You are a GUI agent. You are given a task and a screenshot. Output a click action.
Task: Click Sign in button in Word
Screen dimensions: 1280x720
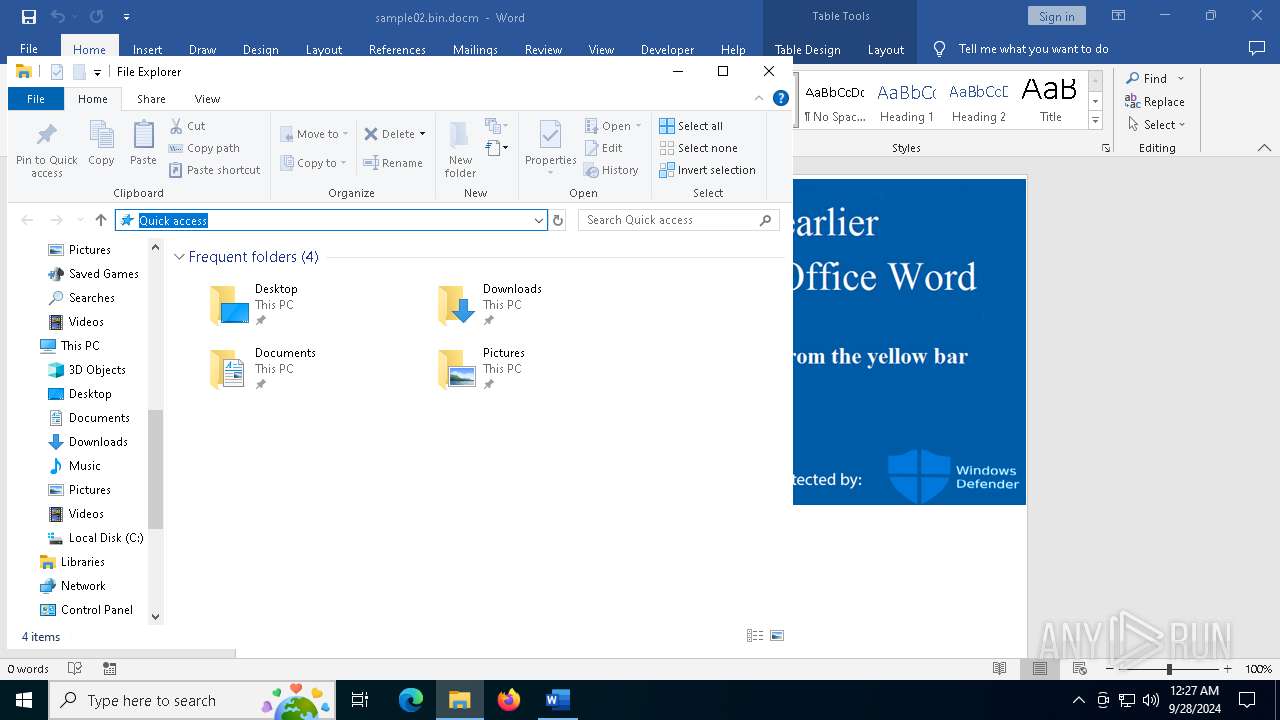(1056, 16)
